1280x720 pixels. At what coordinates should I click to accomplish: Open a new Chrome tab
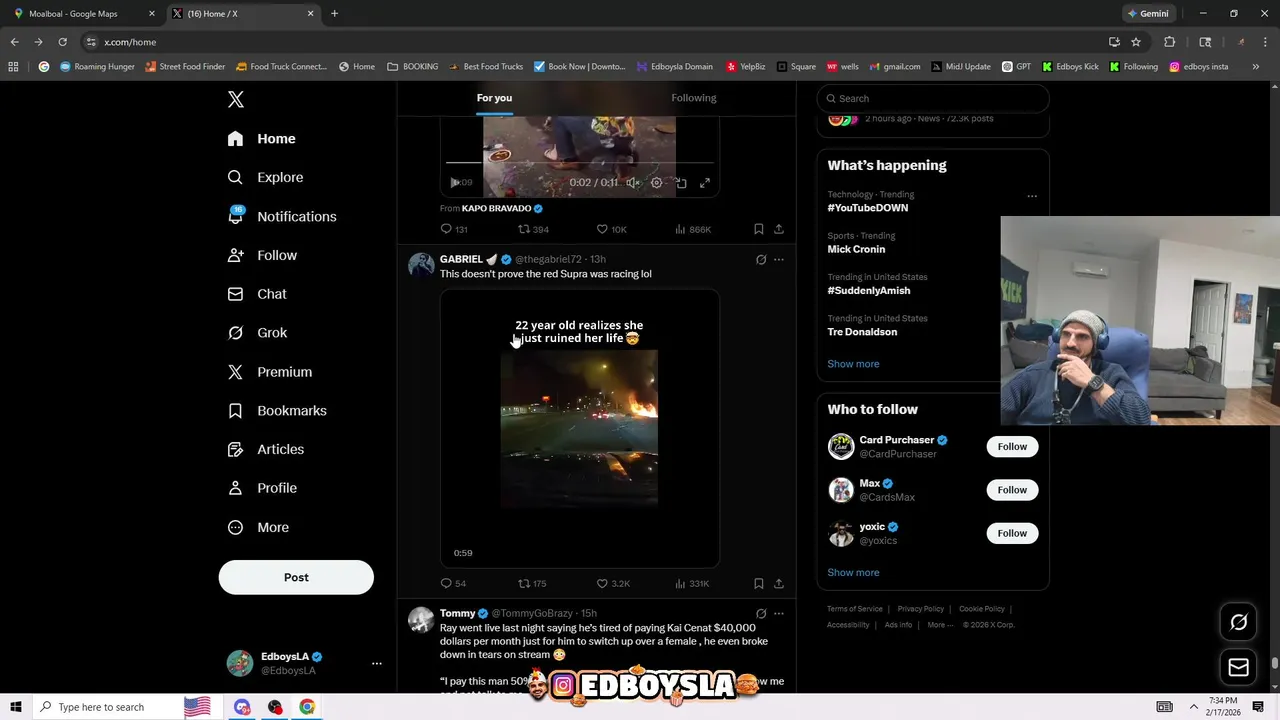[334, 14]
